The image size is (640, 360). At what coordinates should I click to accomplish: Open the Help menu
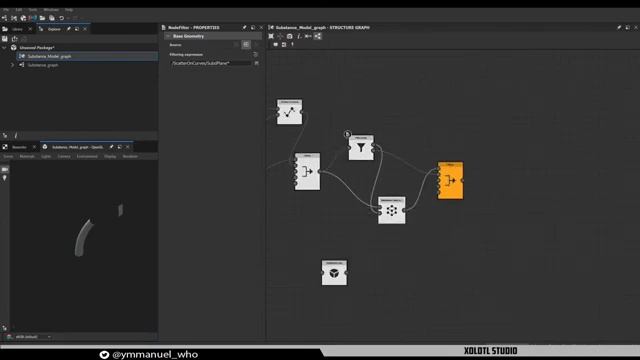(69, 9)
